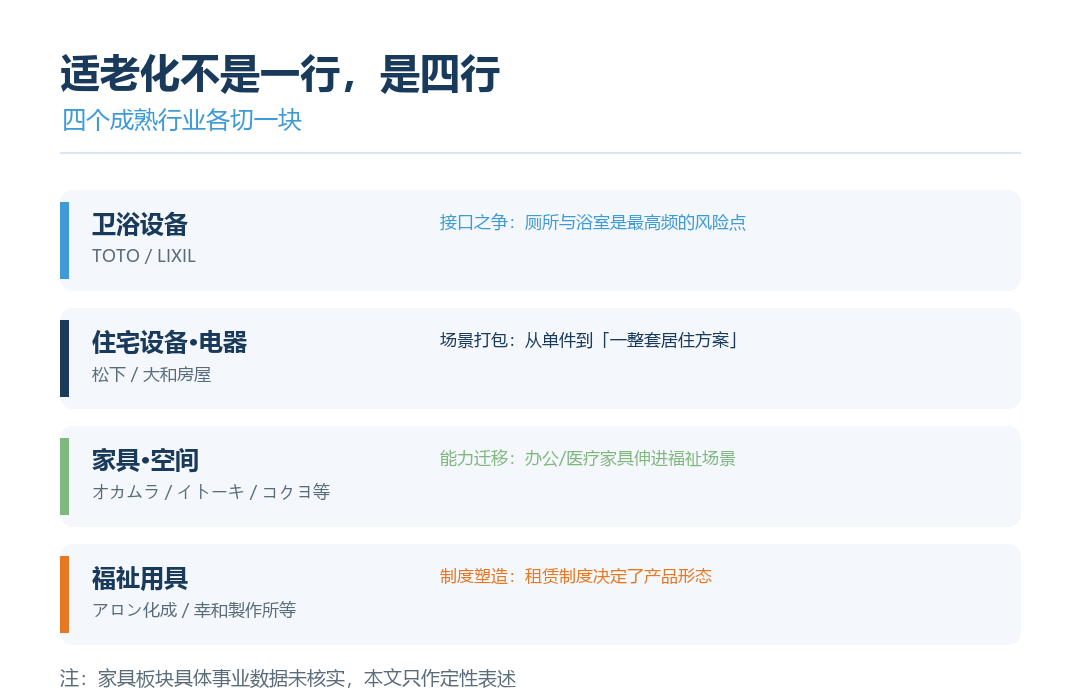Click the "接口之争" description text
This screenshot has height=700, width=1080.
(x=593, y=223)
